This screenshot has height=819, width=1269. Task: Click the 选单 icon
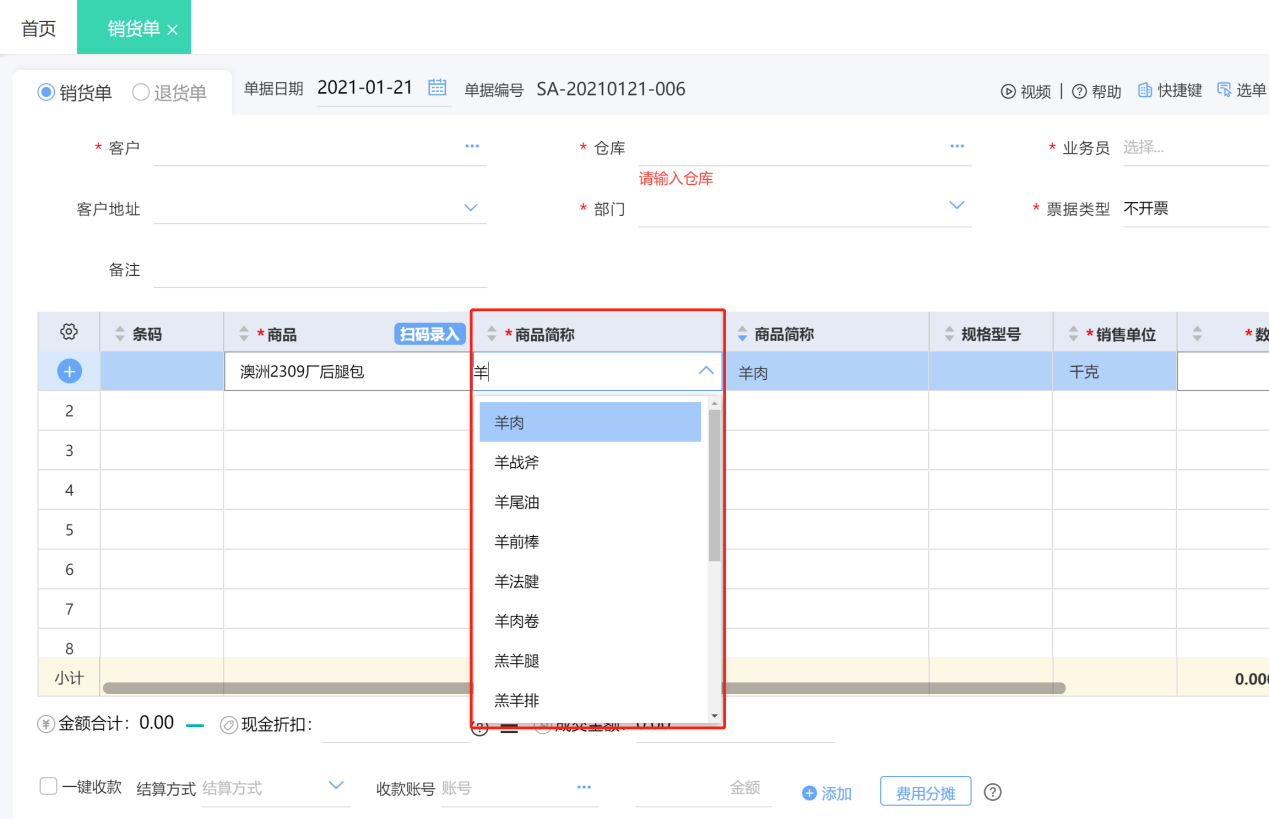[1224, 90]
